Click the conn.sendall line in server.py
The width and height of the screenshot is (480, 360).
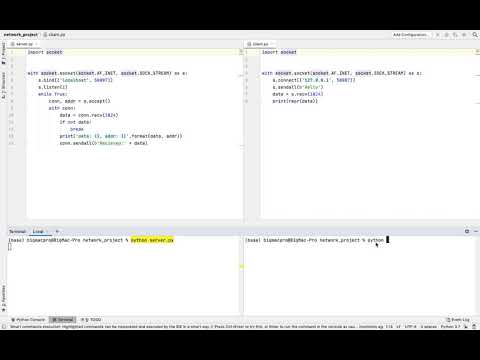click(x=104, y=143)
